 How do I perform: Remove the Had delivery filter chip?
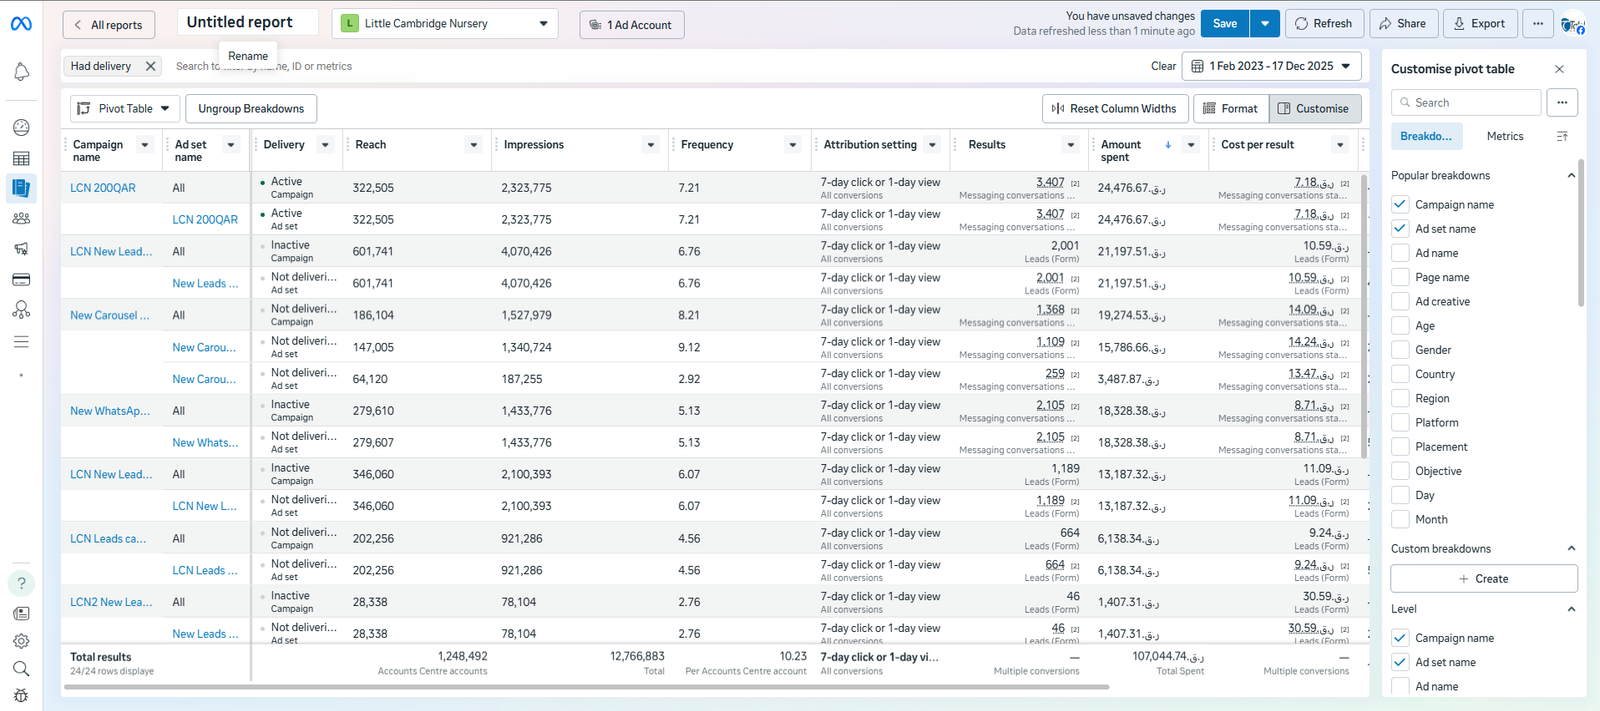click(150, 66)
